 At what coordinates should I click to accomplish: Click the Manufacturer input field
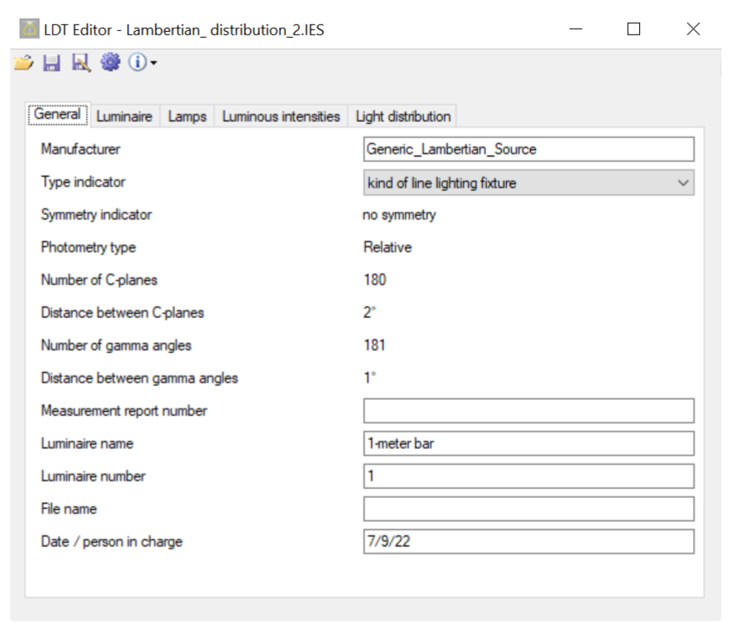point(529,149)
